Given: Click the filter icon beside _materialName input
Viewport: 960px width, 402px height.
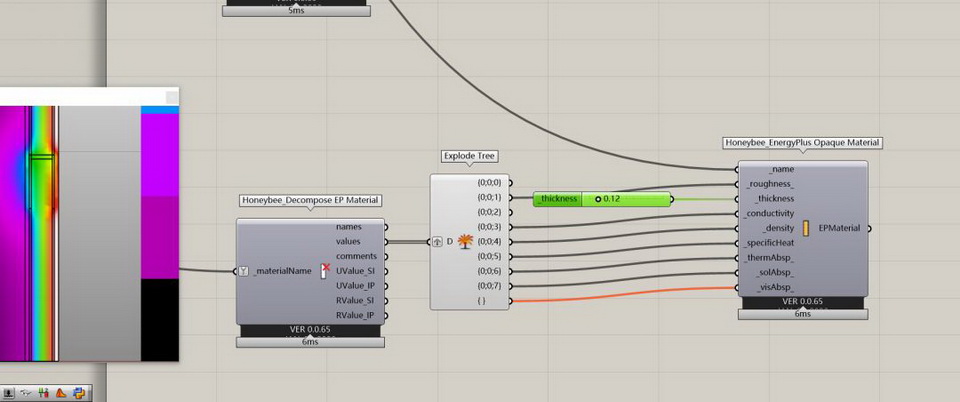Looking at the screenshot, I should click(x=244, y=271).
